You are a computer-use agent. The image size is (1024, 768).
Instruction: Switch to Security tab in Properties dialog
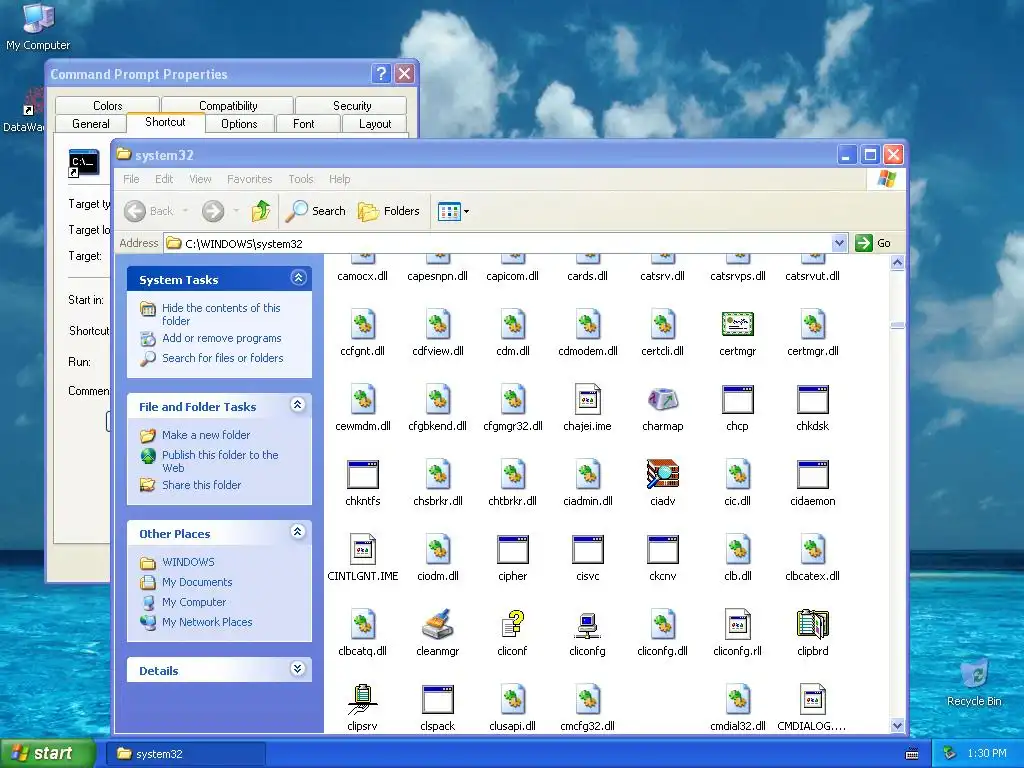(x=352, y=105)
